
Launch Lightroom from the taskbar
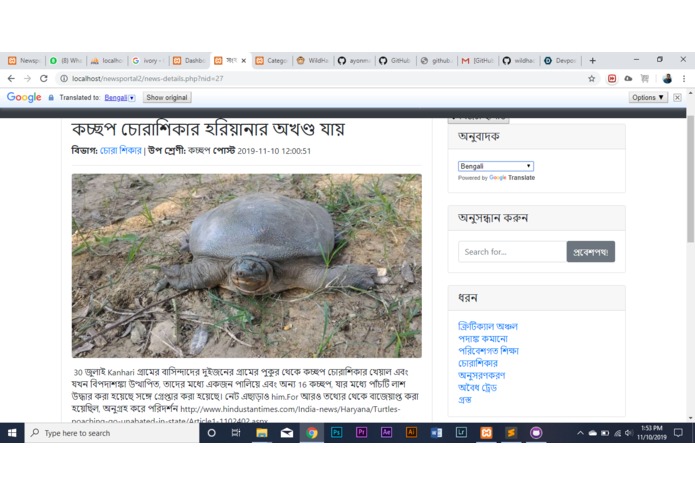(461, 432)
